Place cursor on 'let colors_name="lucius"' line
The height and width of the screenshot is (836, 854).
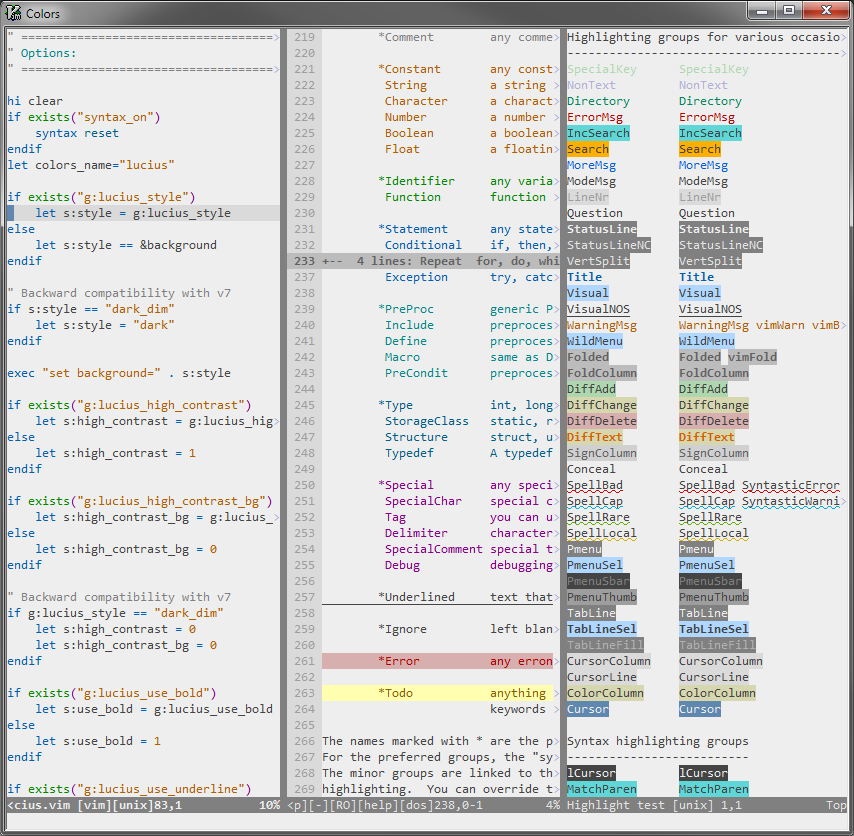pyautogui.click(x=91, y=165)
